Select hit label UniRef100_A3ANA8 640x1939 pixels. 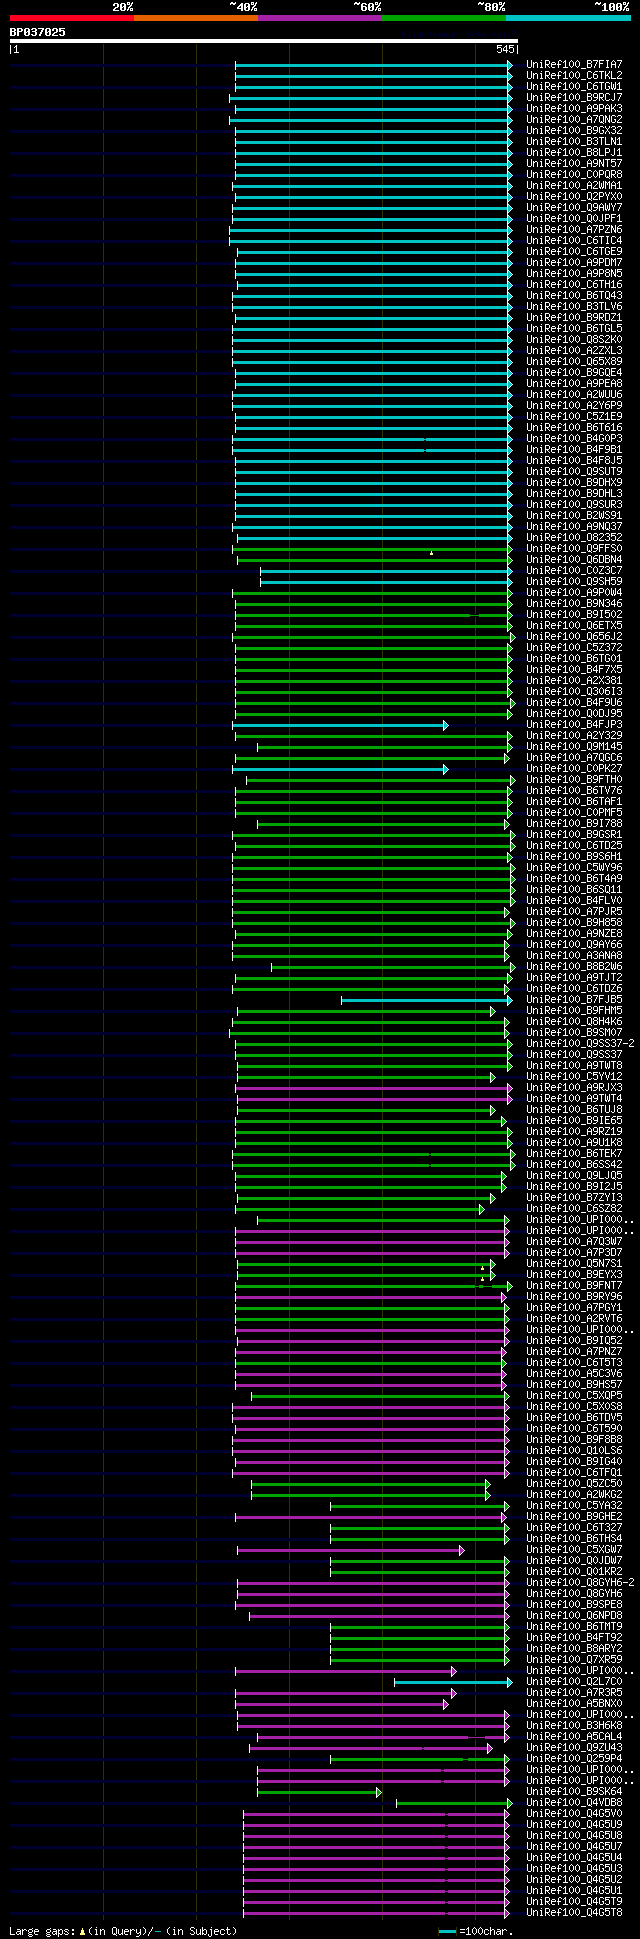point(574,955)
